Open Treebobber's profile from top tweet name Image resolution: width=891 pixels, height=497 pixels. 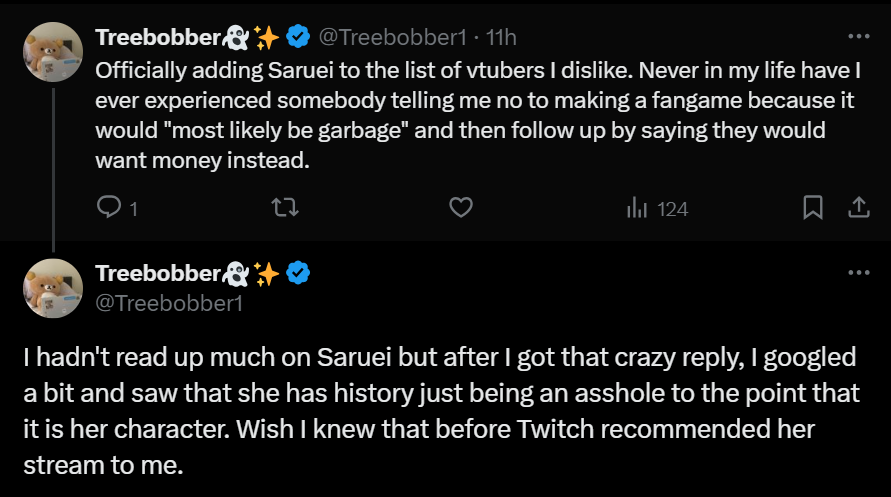(x=157, y=37)
